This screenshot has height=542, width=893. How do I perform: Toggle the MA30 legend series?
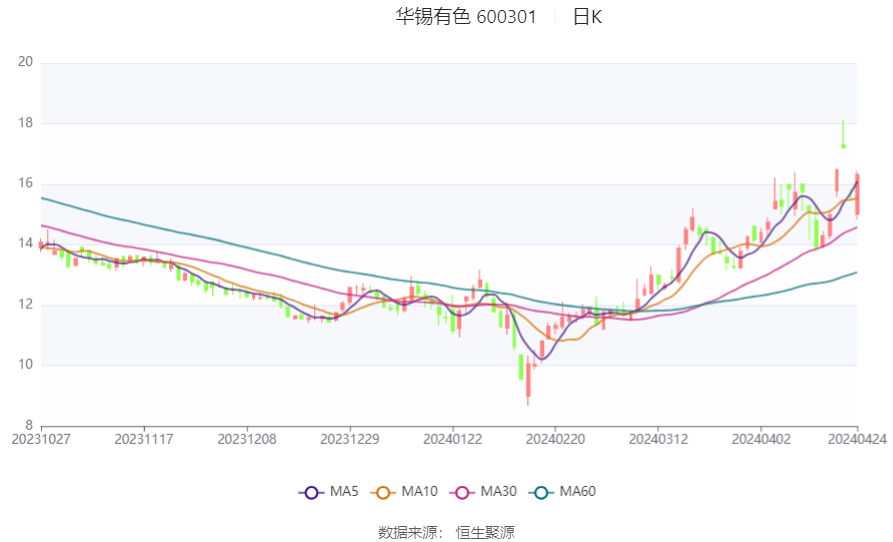point(483,492)
